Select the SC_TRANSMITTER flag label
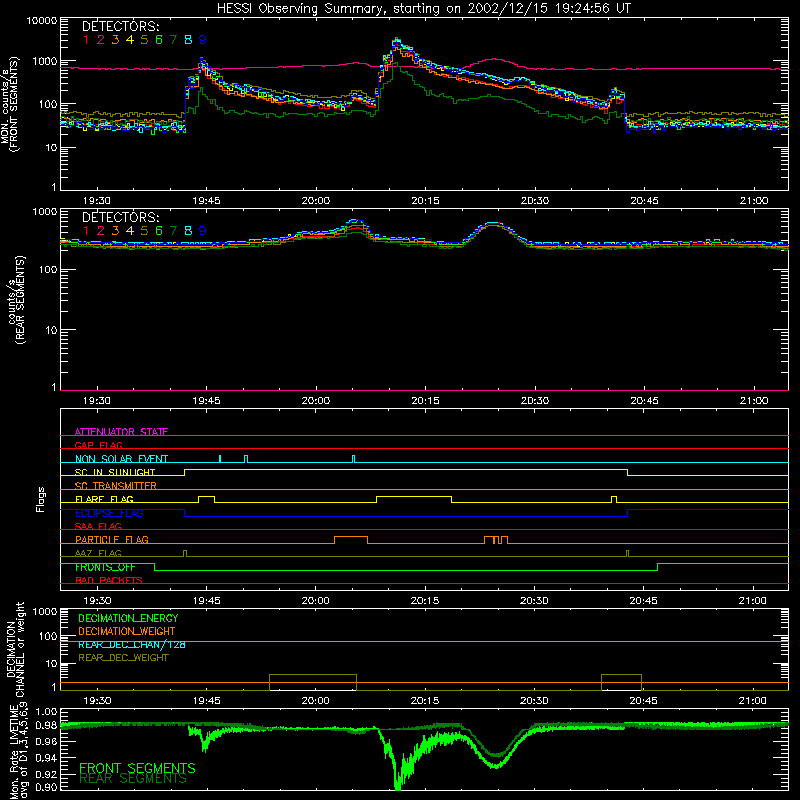 click(116, 486)
